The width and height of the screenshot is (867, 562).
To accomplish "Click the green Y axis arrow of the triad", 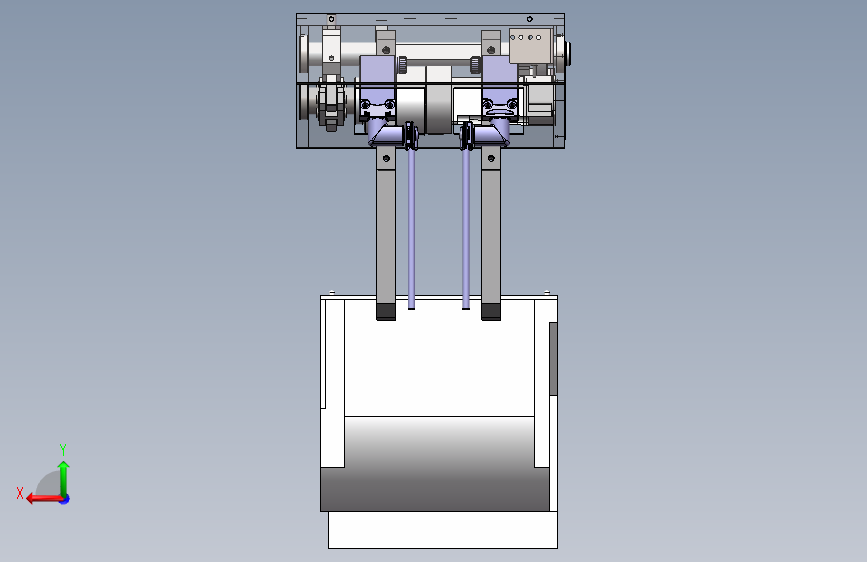I will 64,478.
